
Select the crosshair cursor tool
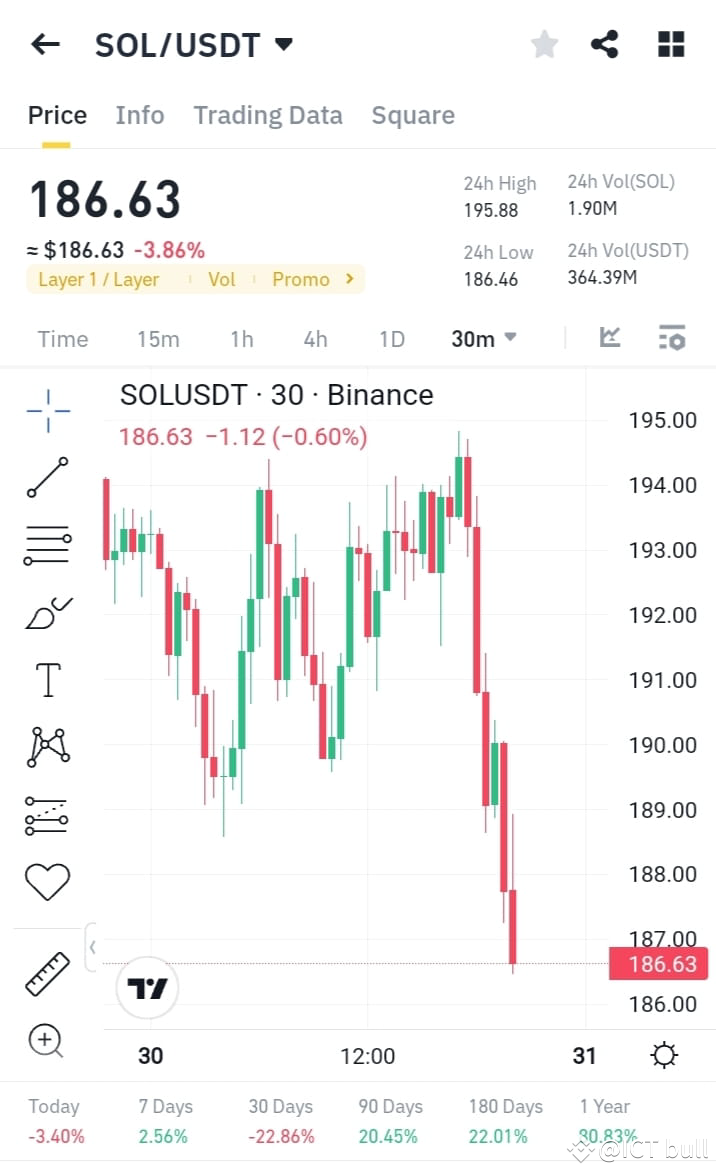pyautogui.click(x=47, y=410)
